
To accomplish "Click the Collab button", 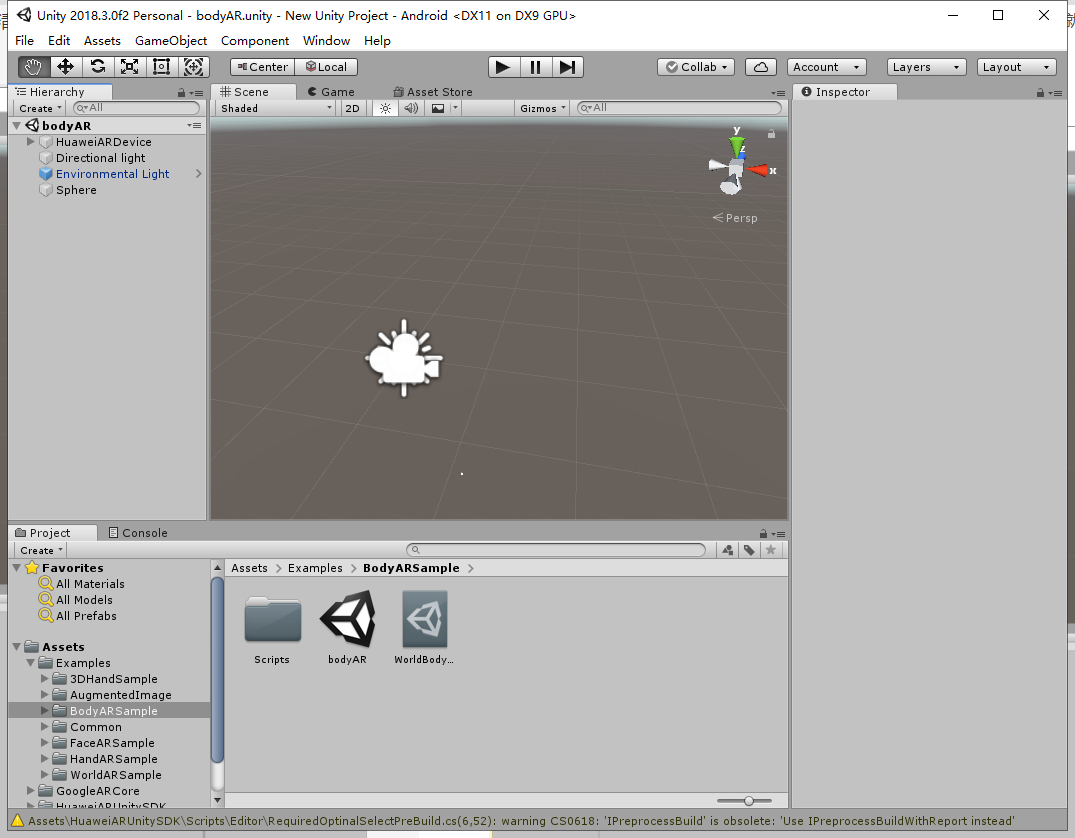I will 695,66.
